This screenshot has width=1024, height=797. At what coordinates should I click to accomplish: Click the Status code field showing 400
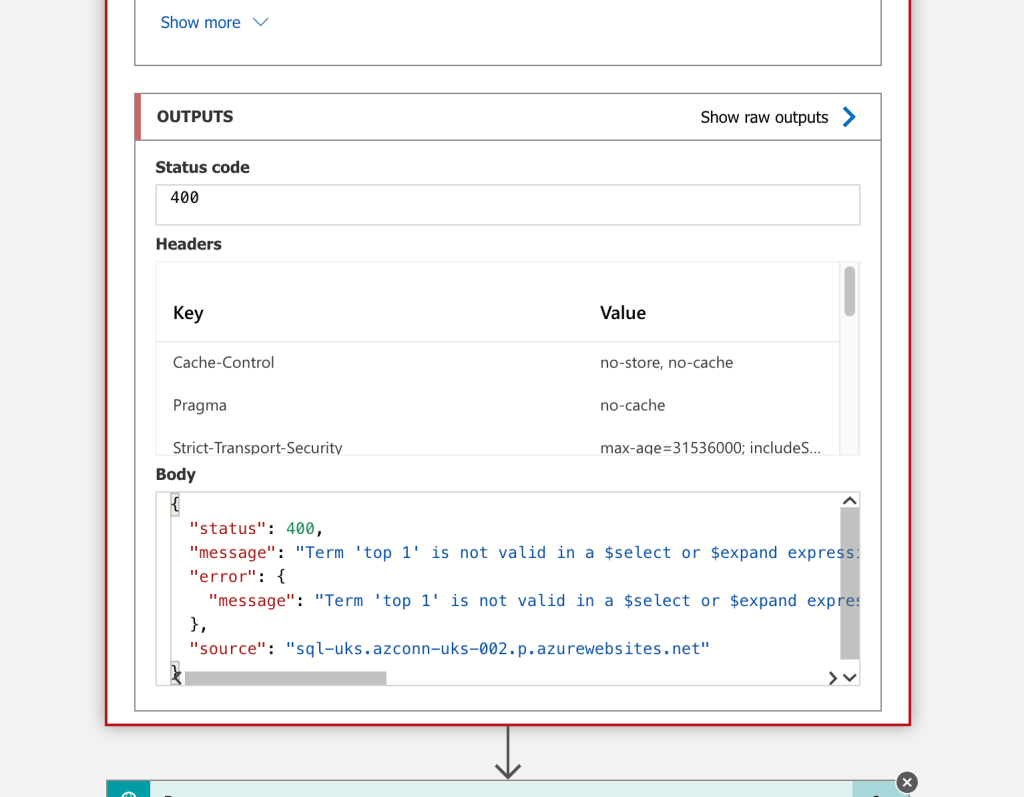tap(507, 205)
